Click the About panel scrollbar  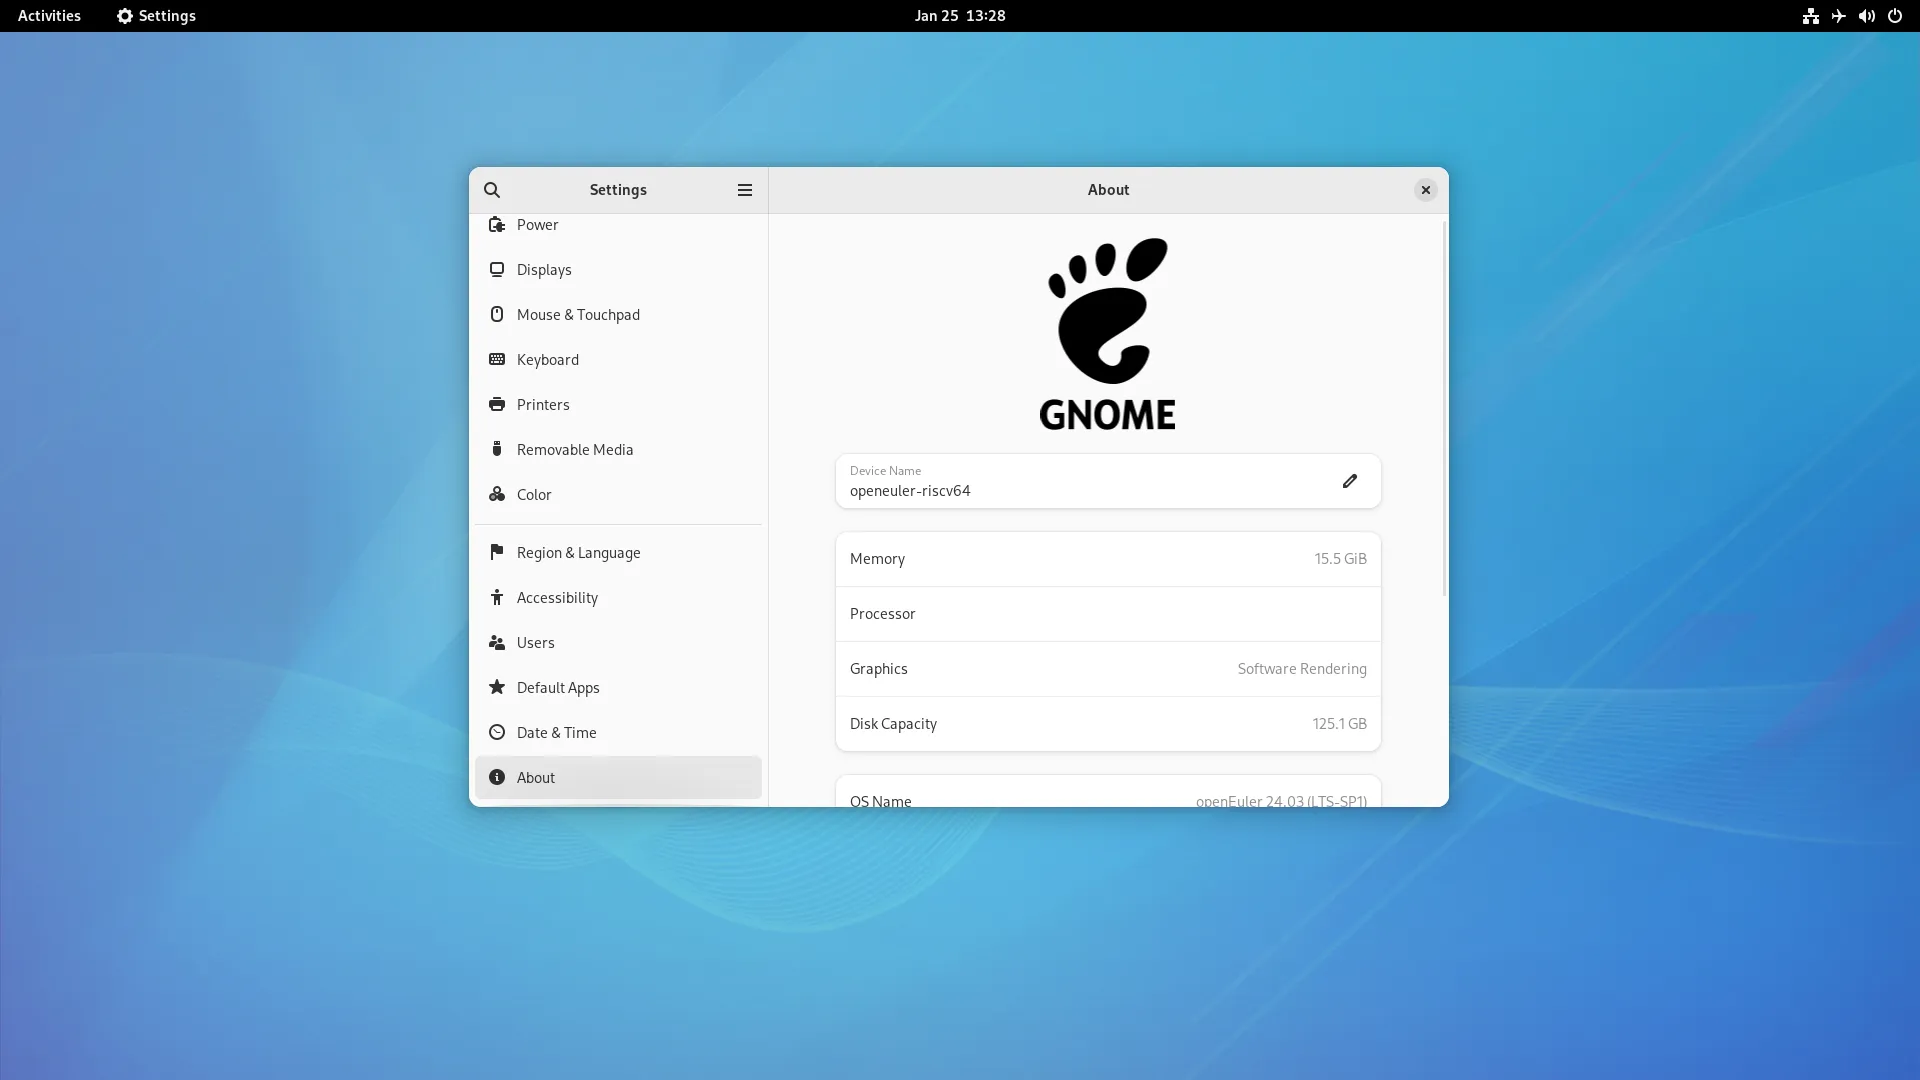pyautogui.click(x=1444, y=410)
